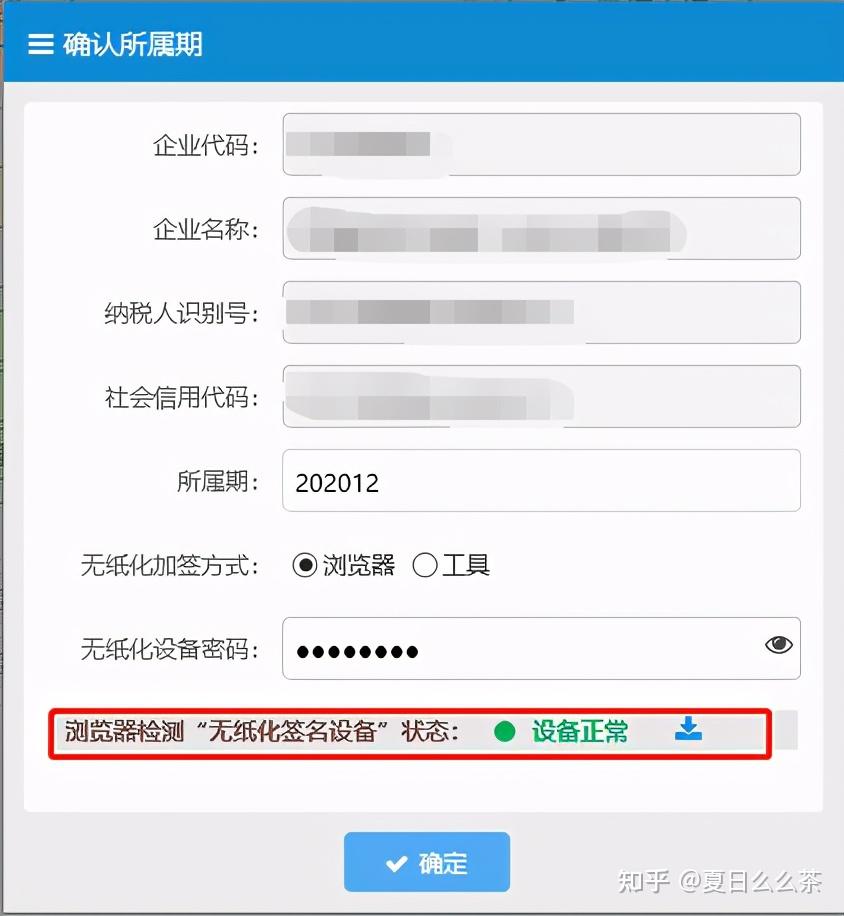The image size is (844, 916).
Task: Focus the 所属期 field showing 202012
Action: 541,481
